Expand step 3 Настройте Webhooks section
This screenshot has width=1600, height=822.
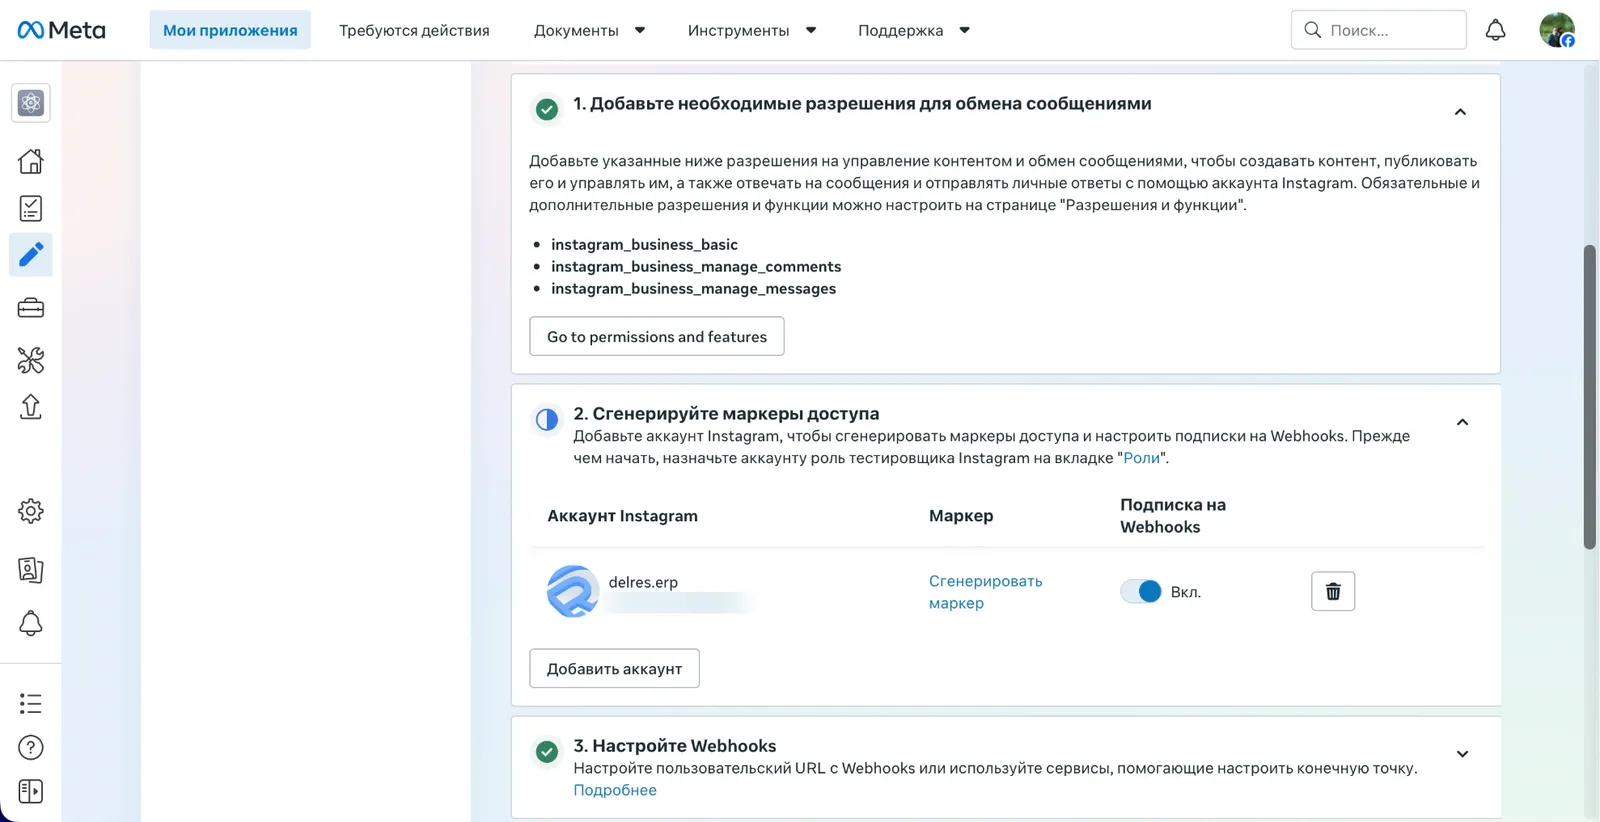point(1462,754)
